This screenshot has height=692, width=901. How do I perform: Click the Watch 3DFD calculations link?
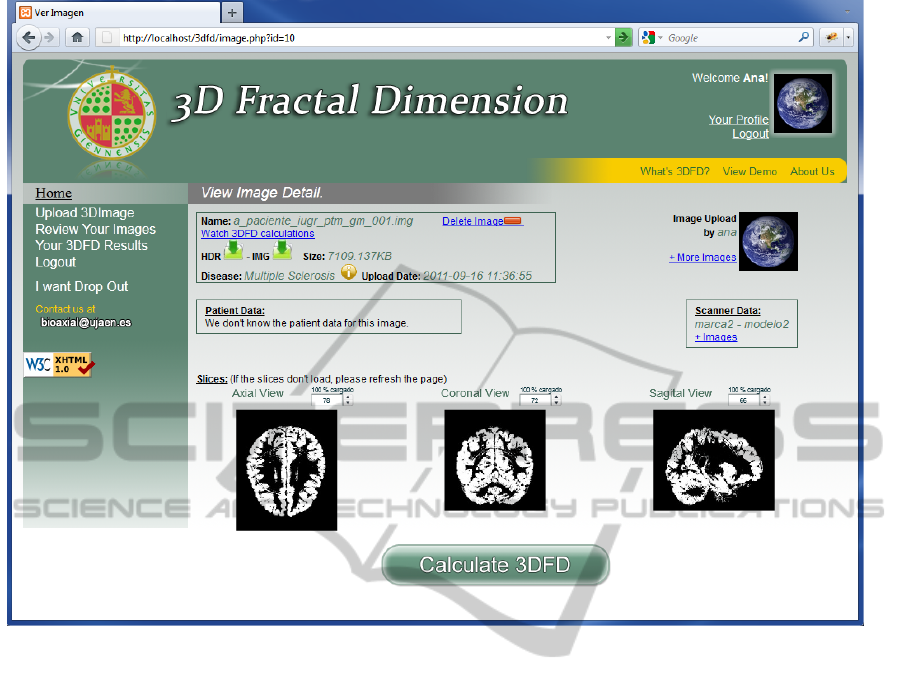click(257, 233)
